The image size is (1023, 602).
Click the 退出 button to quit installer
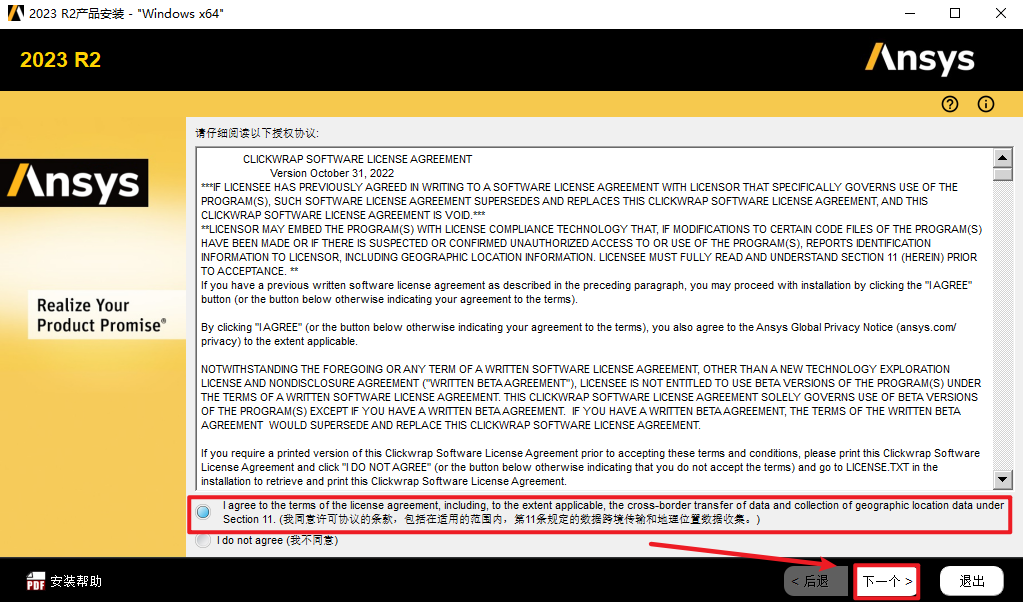click(972, 581)
